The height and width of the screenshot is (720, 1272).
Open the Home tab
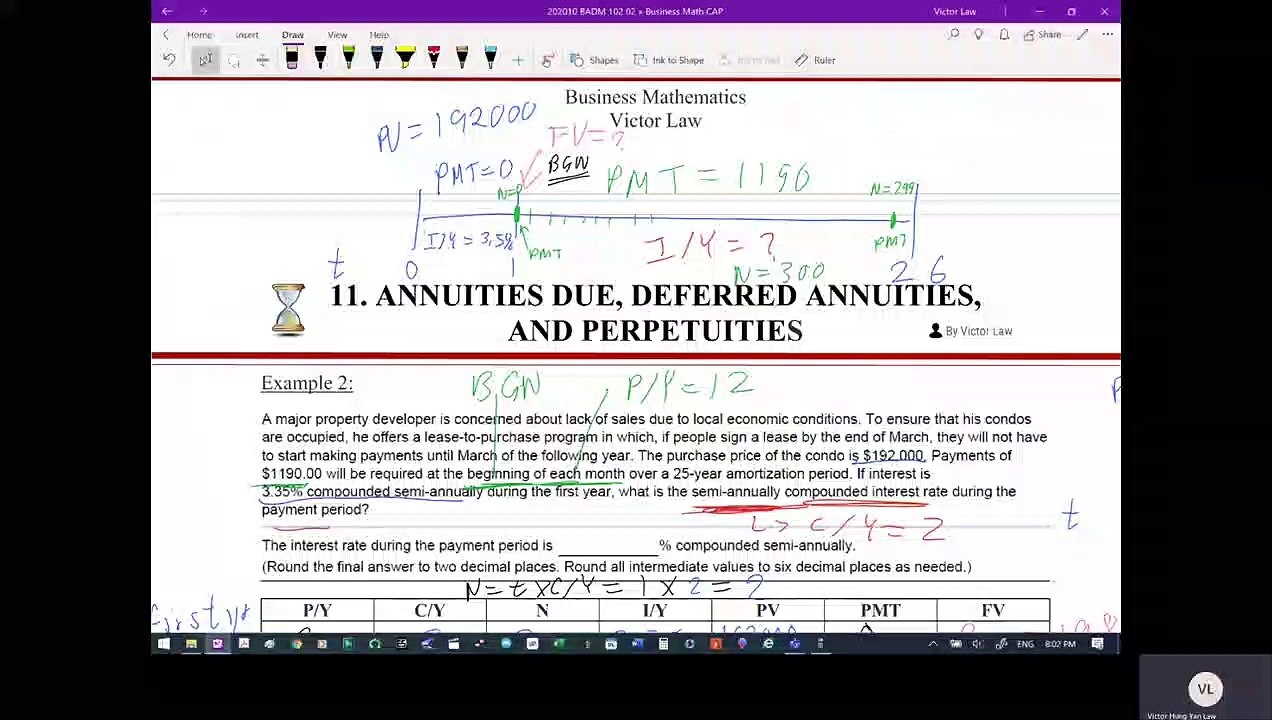click(199, 35)
